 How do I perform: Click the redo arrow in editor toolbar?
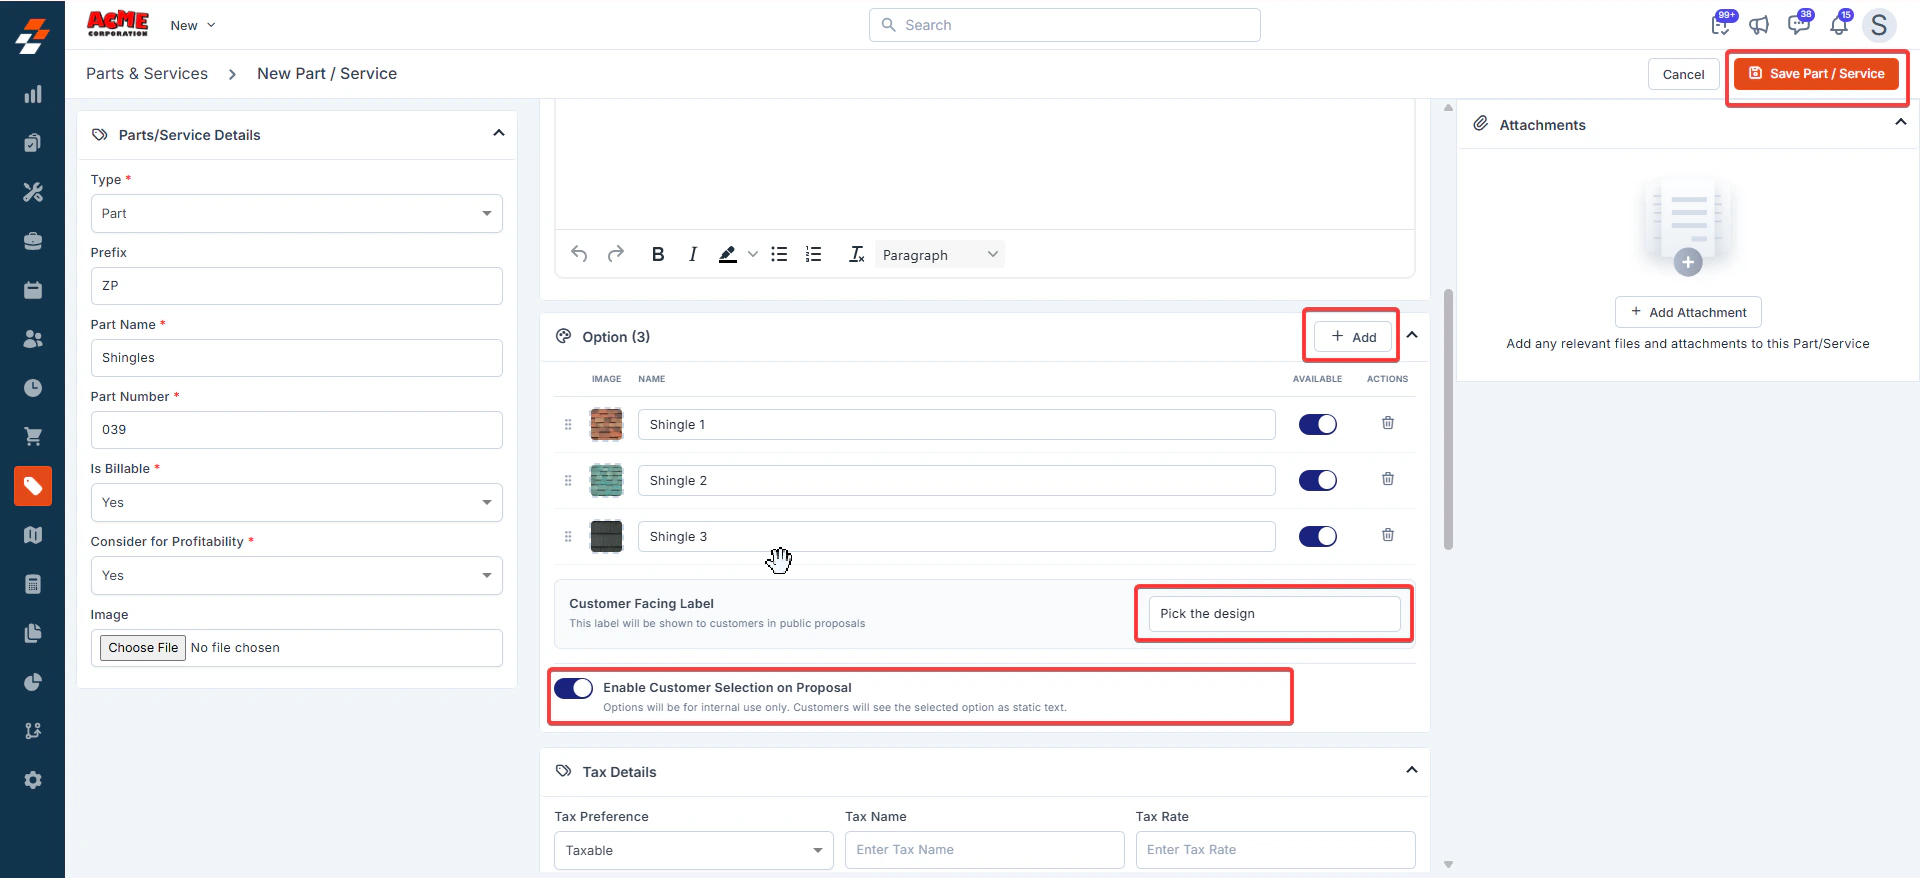[616, 254]
